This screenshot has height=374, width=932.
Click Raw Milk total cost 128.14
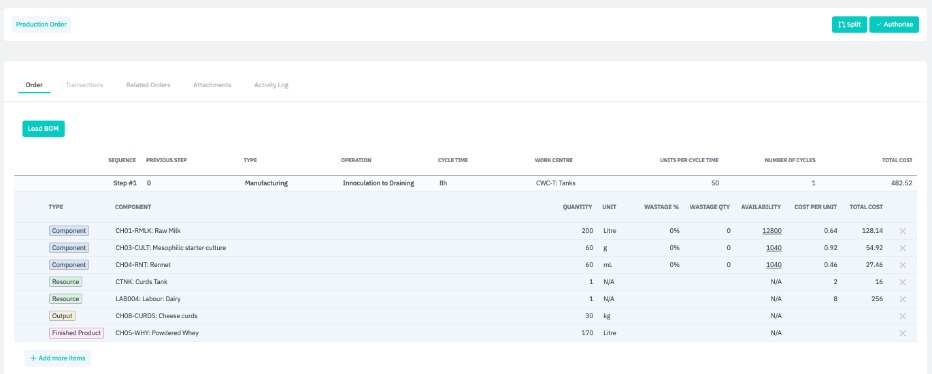[873, 231]
